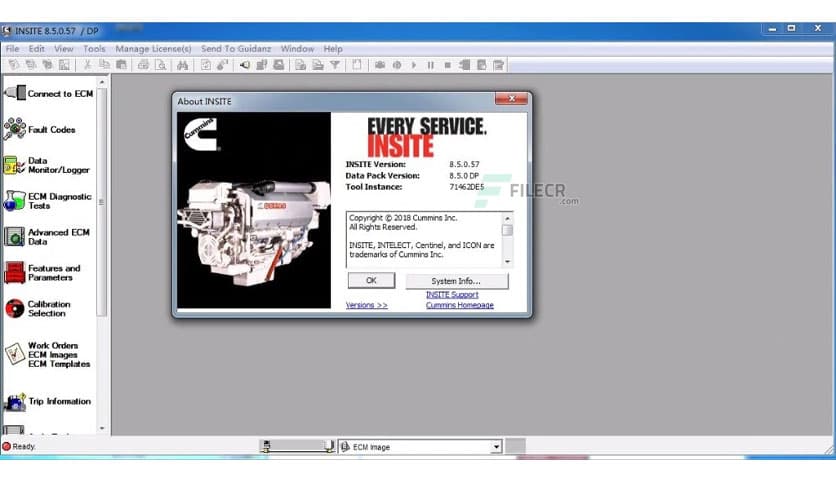
Task: Open Fault Codes from the sidebar
Action: click(x=40, y=130)
